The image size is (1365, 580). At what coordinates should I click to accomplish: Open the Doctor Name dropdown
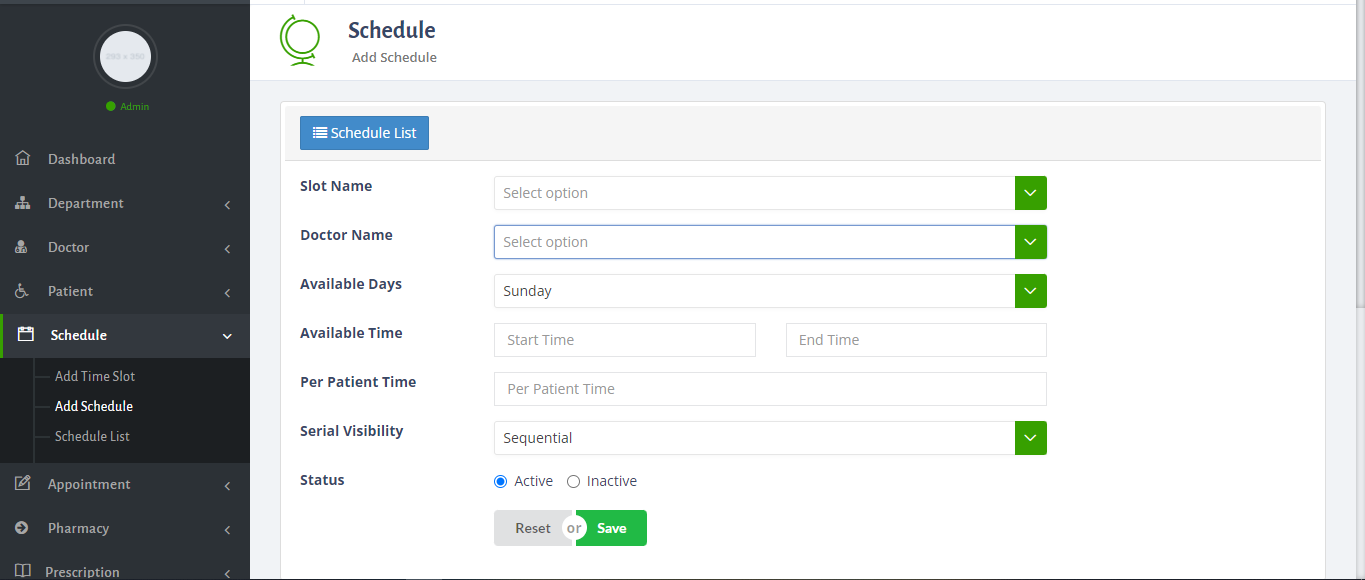point(769,242)
